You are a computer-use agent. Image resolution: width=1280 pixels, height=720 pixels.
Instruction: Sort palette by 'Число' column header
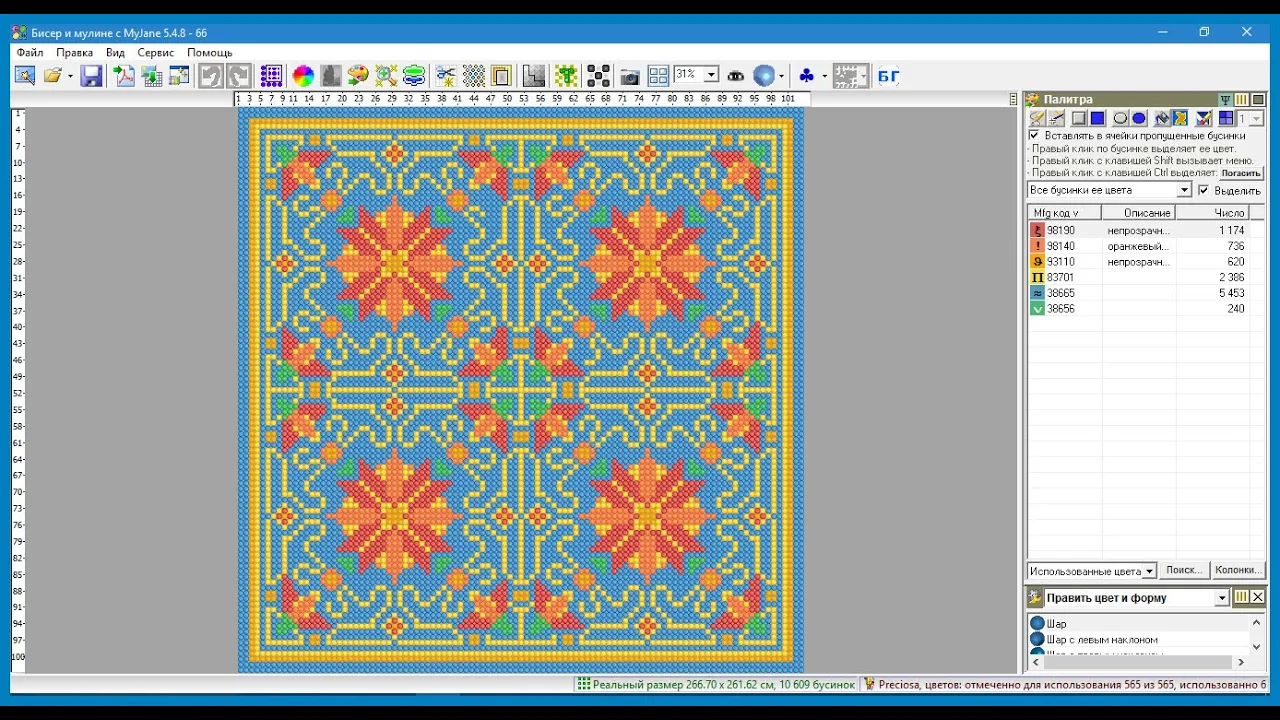(x=1212, y=213)
